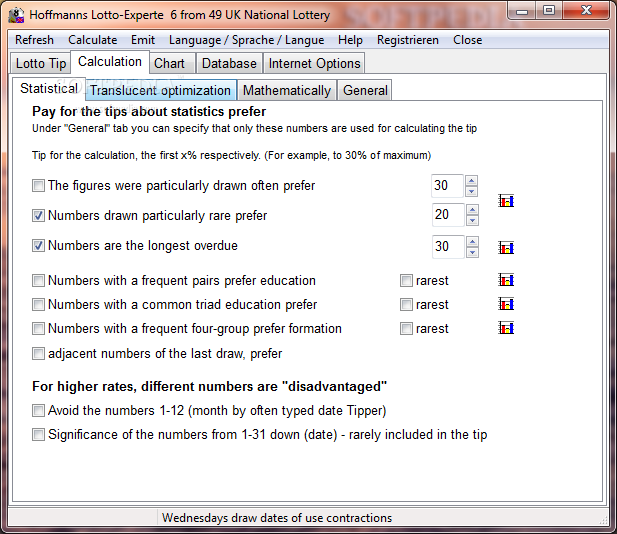Decrease the longest overdue percentage spinner

click(x=472, y=252)
